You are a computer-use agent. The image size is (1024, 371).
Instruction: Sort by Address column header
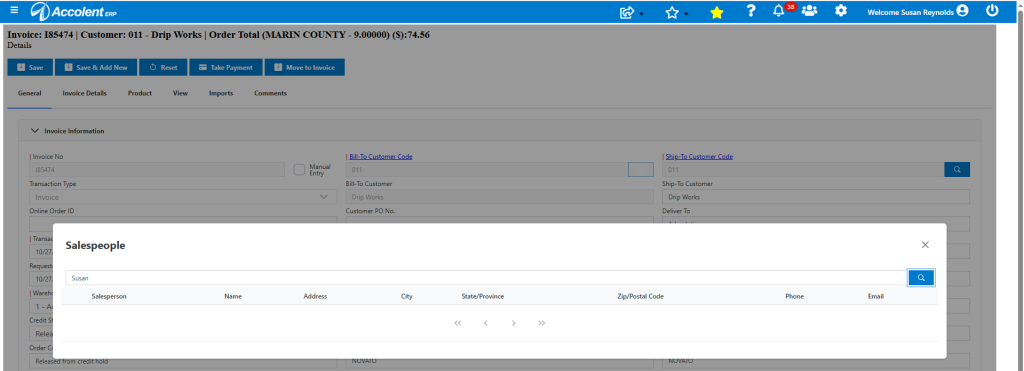coord(315,297)
